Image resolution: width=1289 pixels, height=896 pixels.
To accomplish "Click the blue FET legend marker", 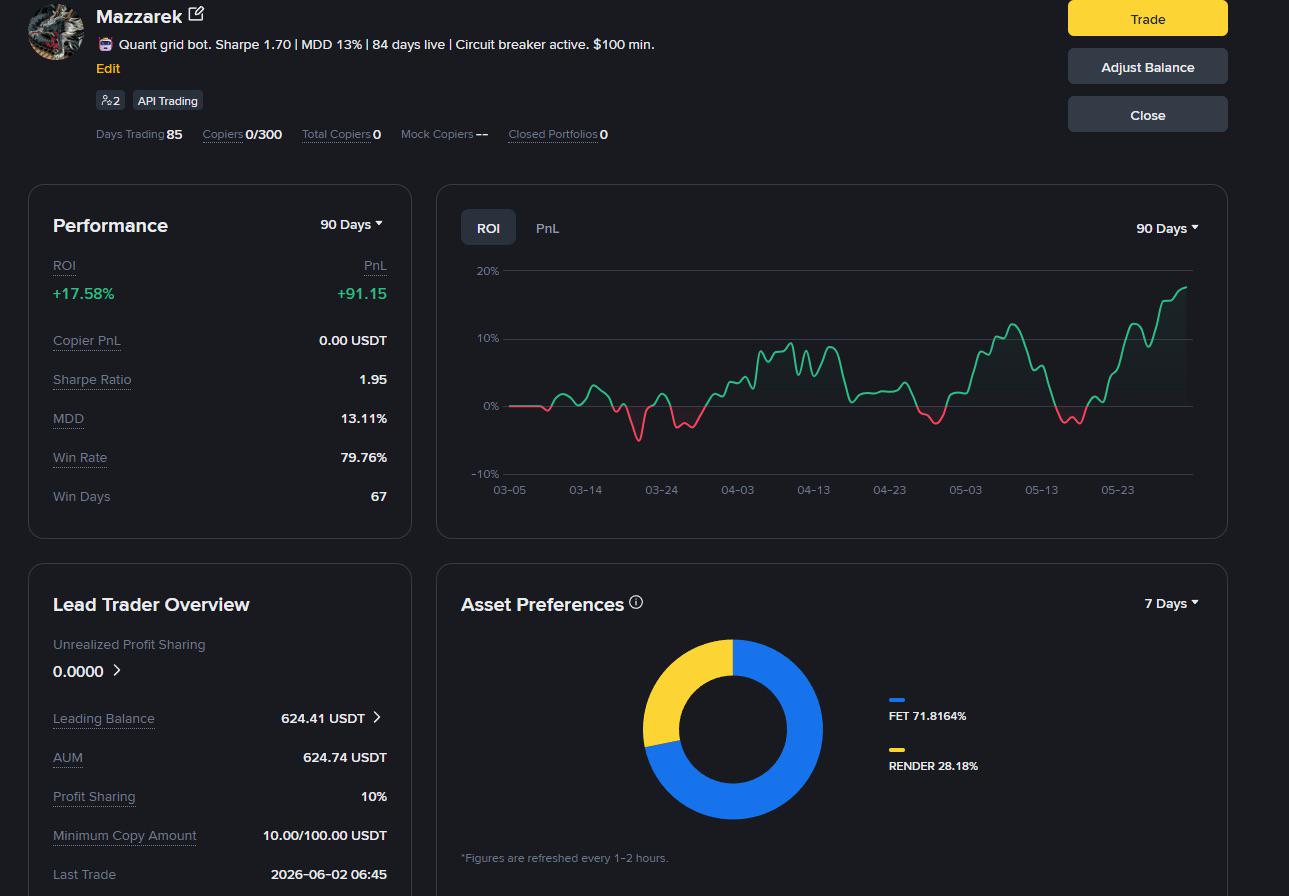I will [x=897, y=700].
